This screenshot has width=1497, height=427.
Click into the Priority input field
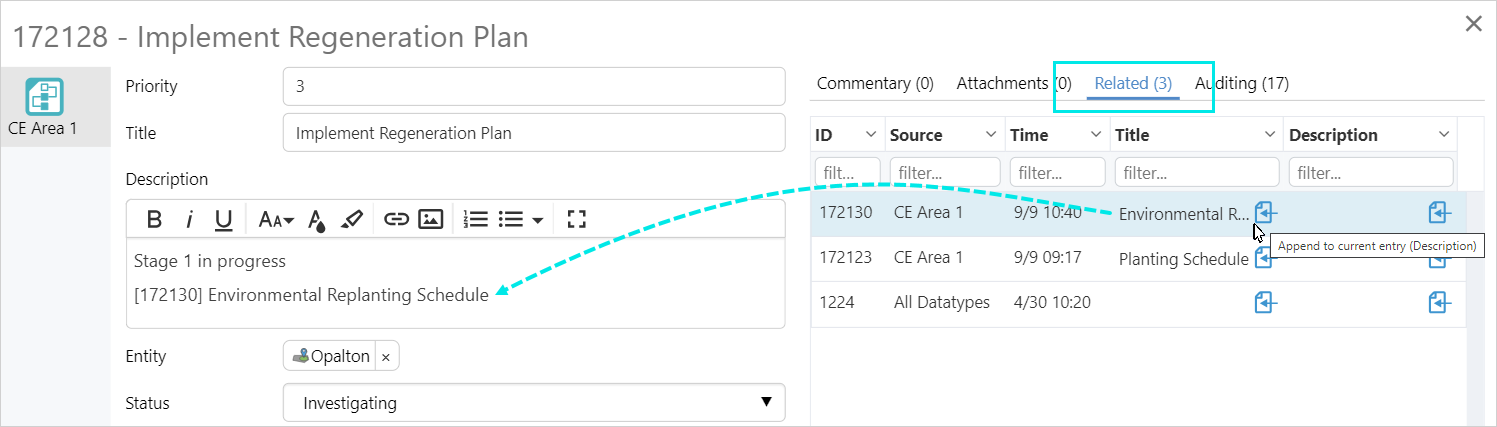[x=534, y=86]
